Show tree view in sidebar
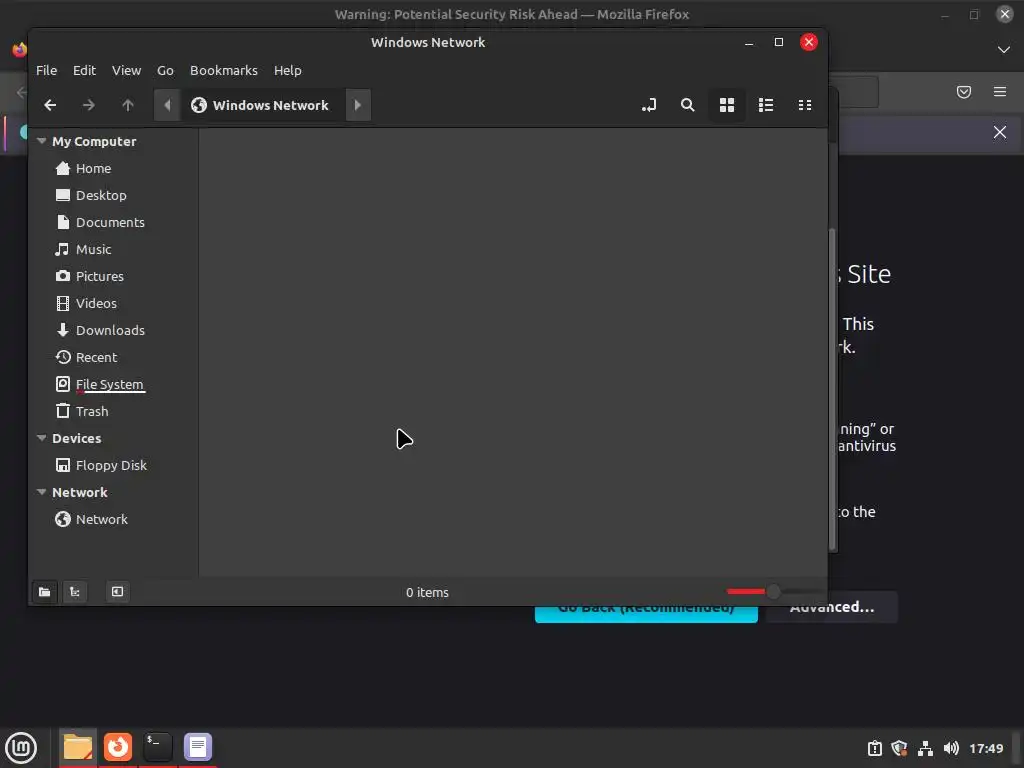Viewport: 1024px width, 768px height. (75, 592)
